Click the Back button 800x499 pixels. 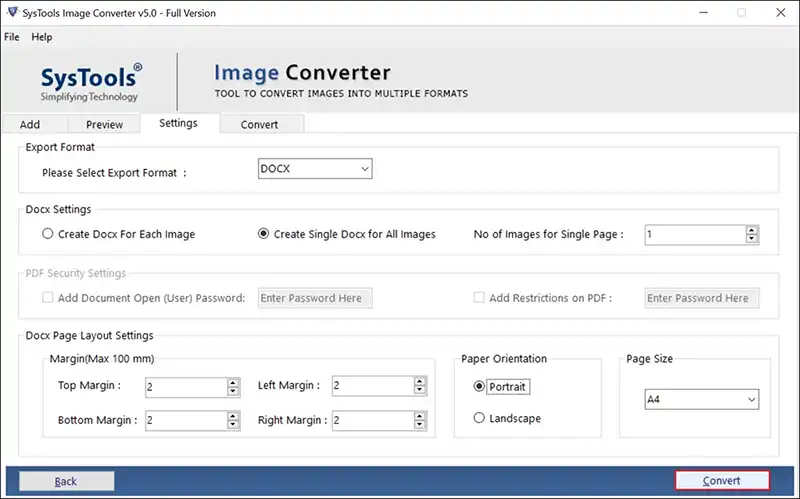(x=66, y=481)
